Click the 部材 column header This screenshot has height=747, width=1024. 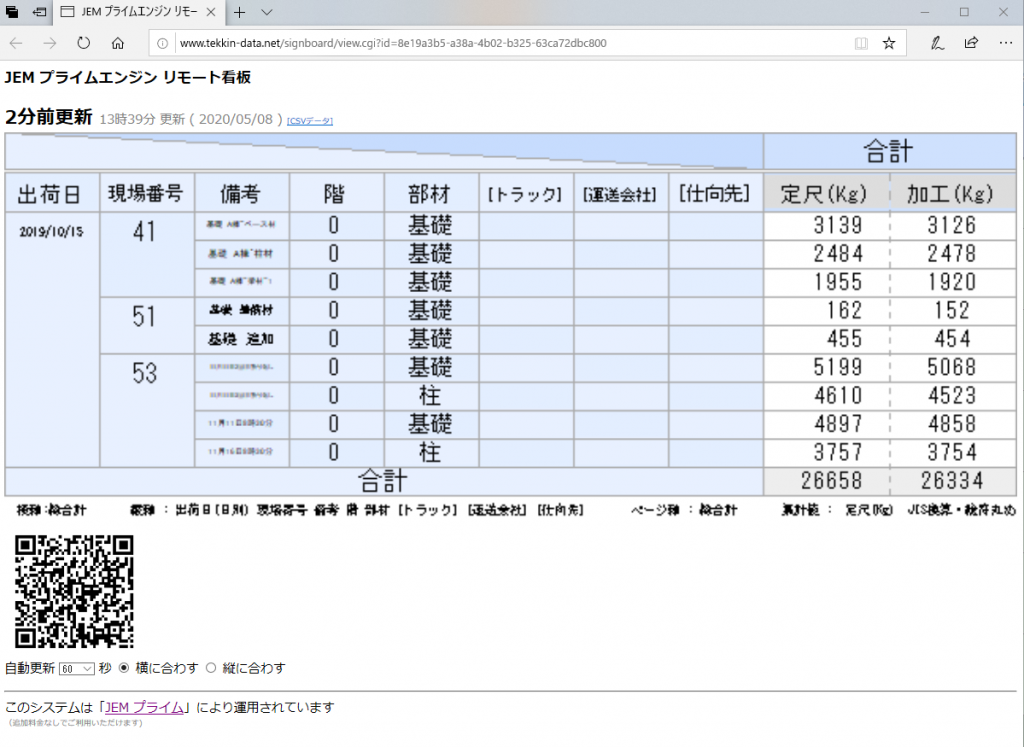pos(431,193)
